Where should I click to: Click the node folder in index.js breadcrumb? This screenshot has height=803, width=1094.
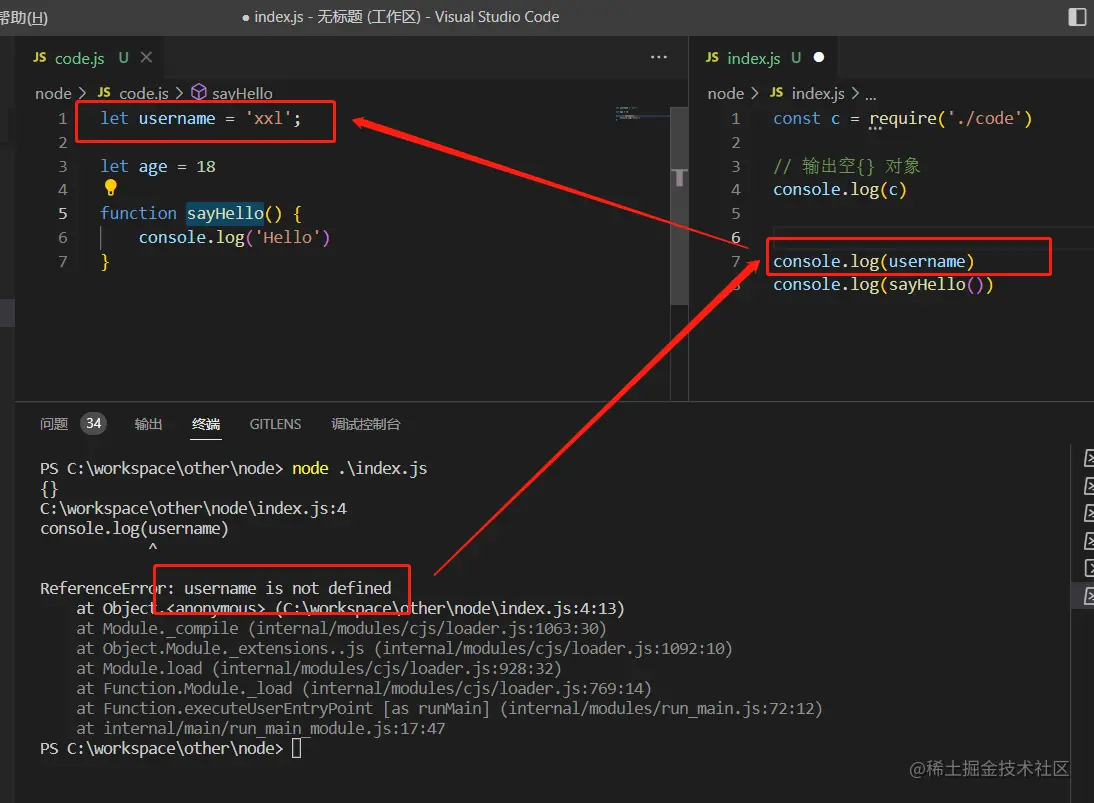click(x=726, y=93)
